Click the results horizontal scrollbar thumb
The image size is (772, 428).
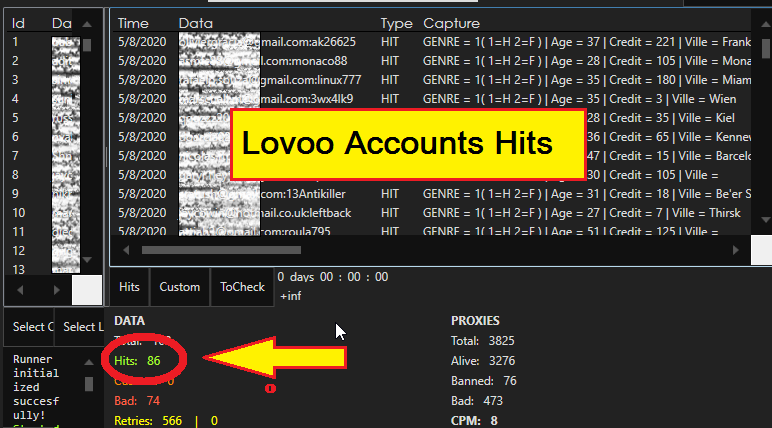pyautogui.click(x=221, y=250)
